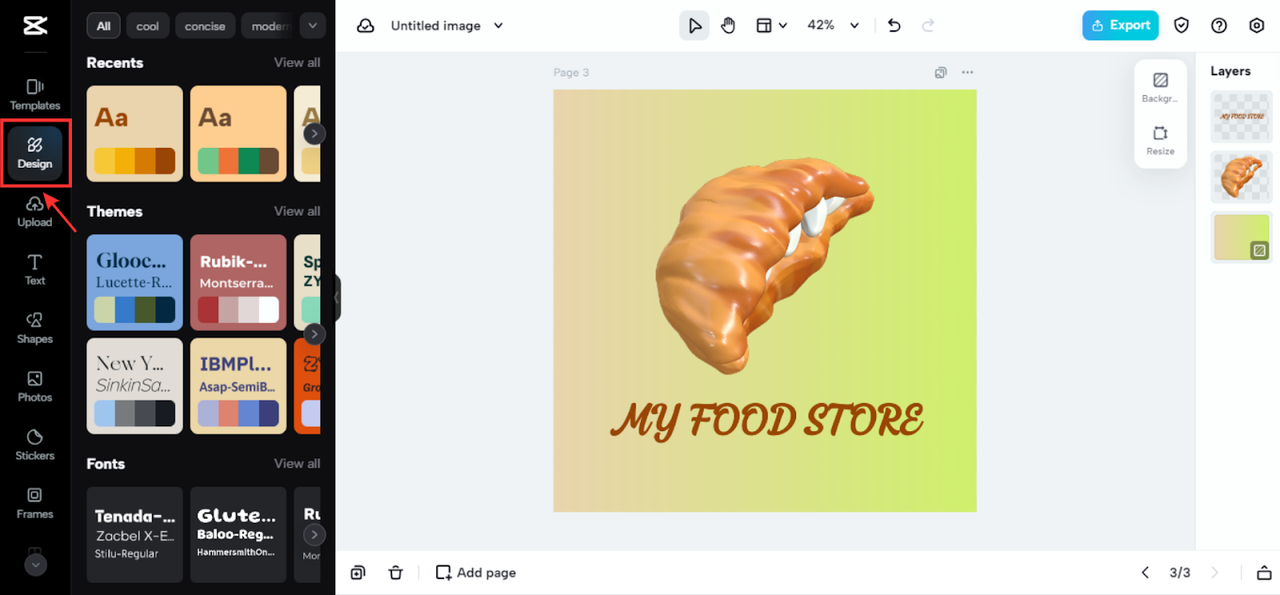View all Fonts
The height and width of the screenshot is (595, 1280).
(x=297, y=463)
